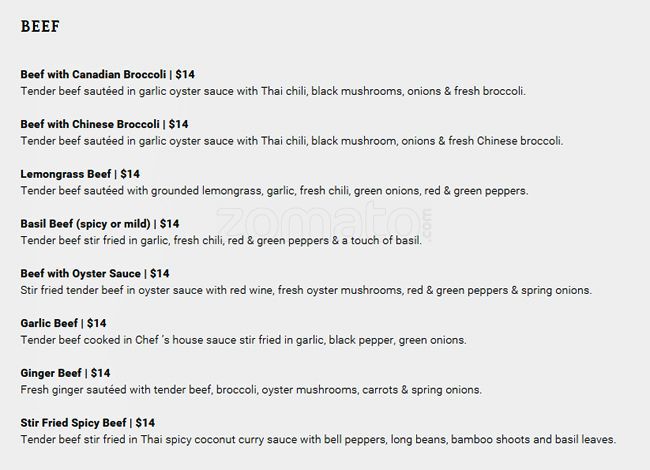Viewport: 650px width, 470px height.
Task: Select the Ginger Beef item title
Action: coord(51,373)
